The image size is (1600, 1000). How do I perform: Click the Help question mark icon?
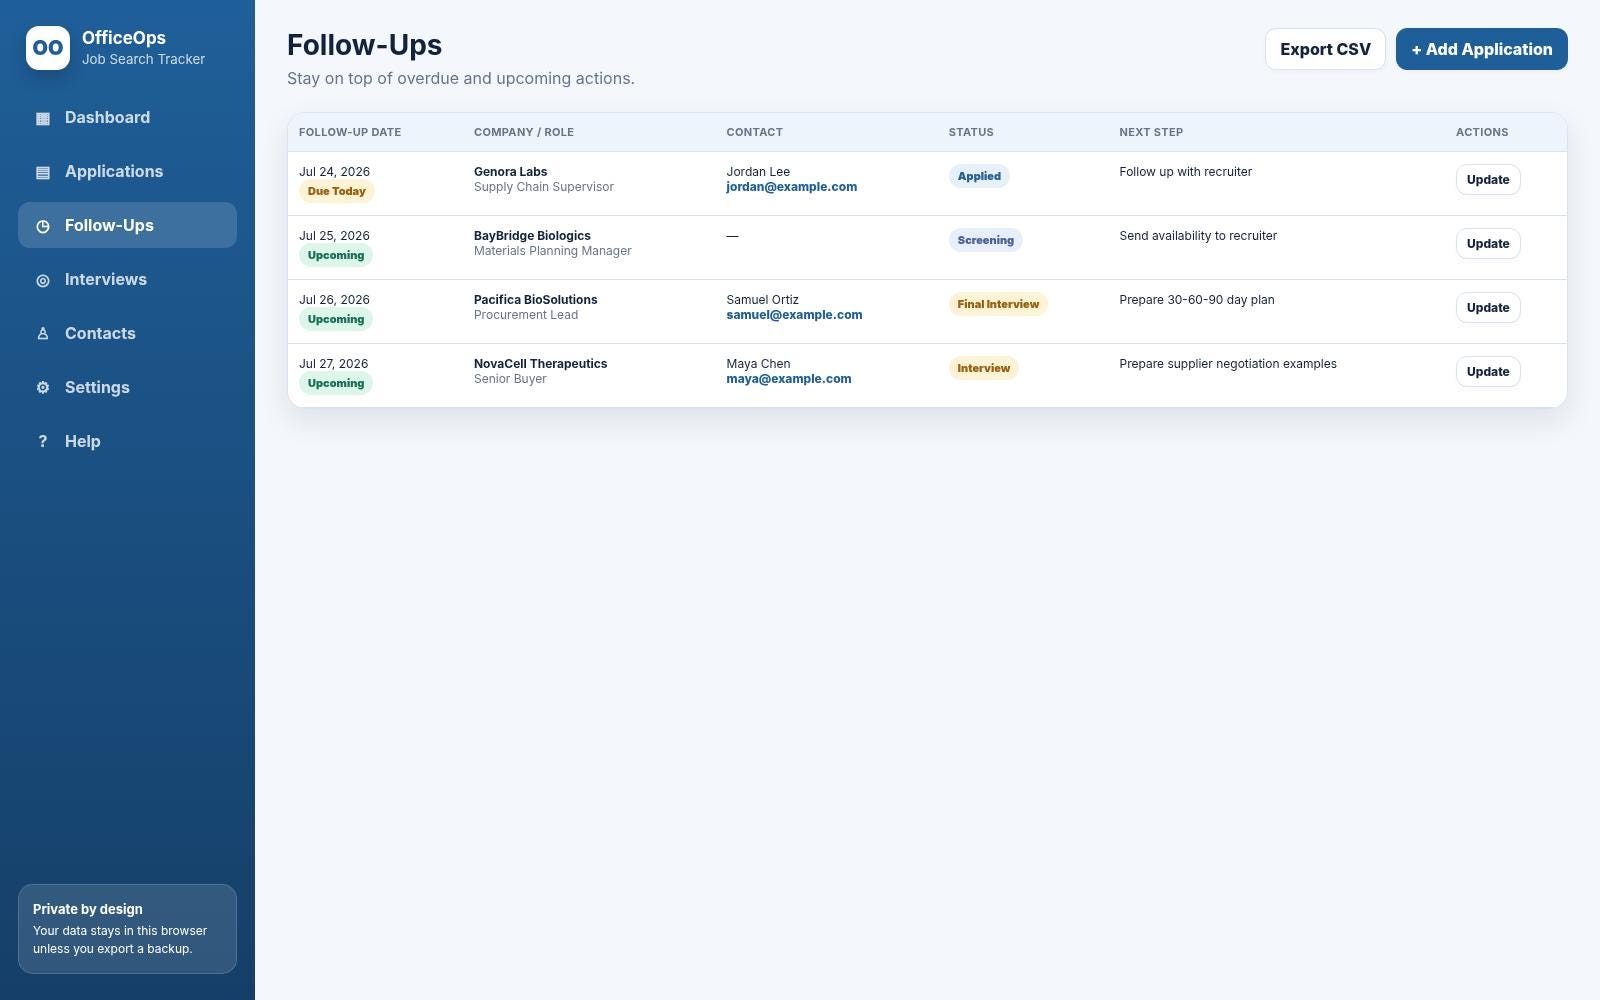pos(43,442)
